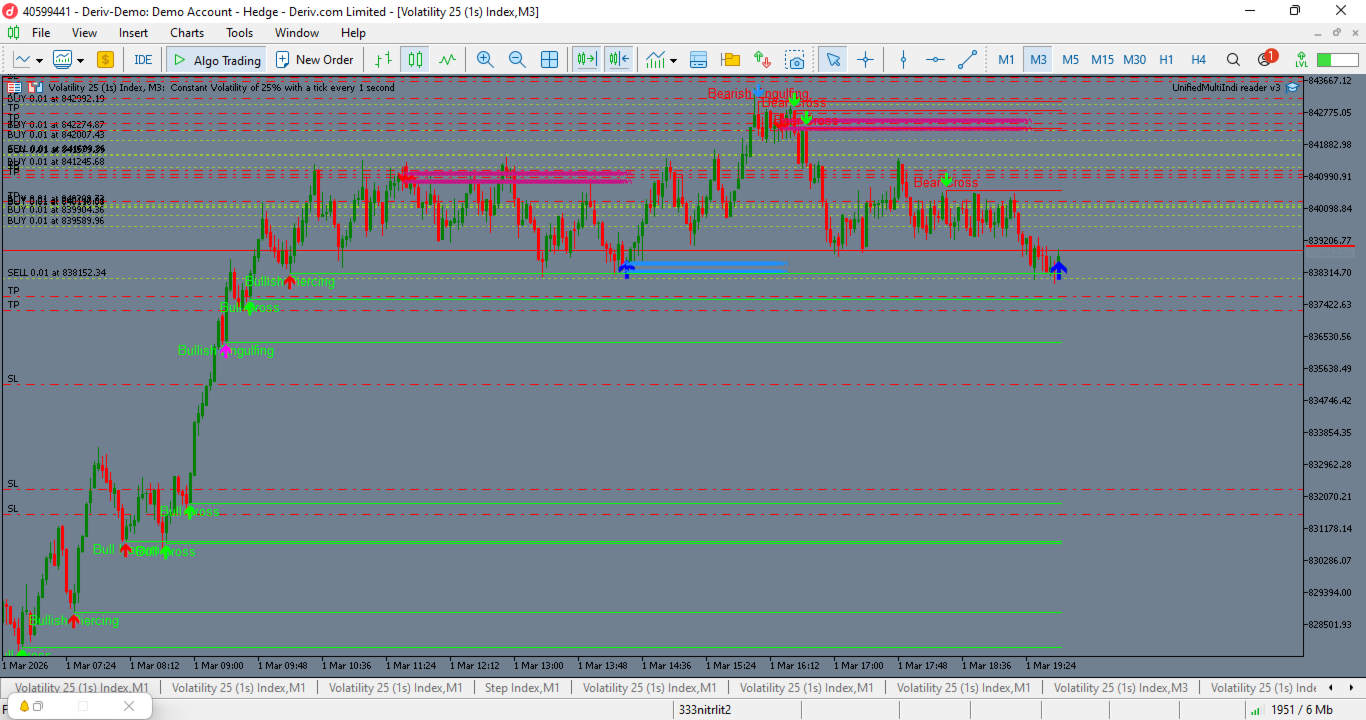This screenshot has width=1366, height=720.
Task: Save chart screenshot with camera icon
Action: 795,60
